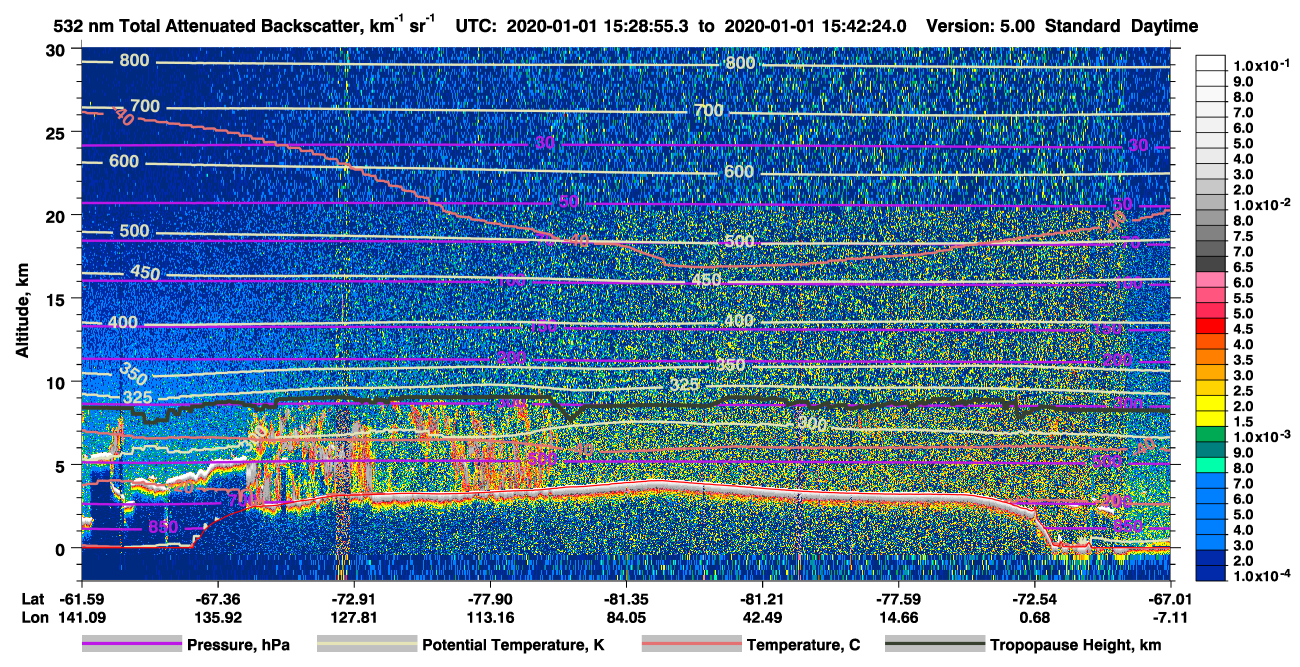
Task: Click the dark Tropopause Height legend line sample
Action: [935, 645]
